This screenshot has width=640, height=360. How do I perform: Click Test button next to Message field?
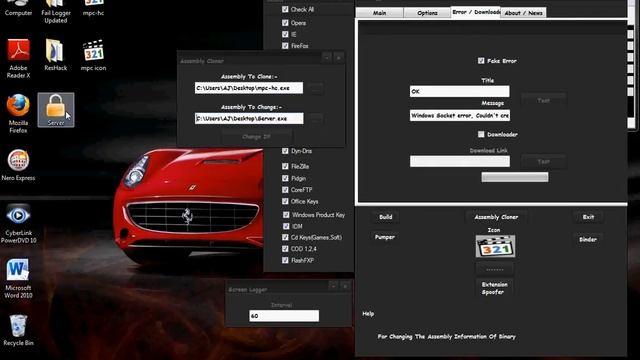tap(543, 100)
